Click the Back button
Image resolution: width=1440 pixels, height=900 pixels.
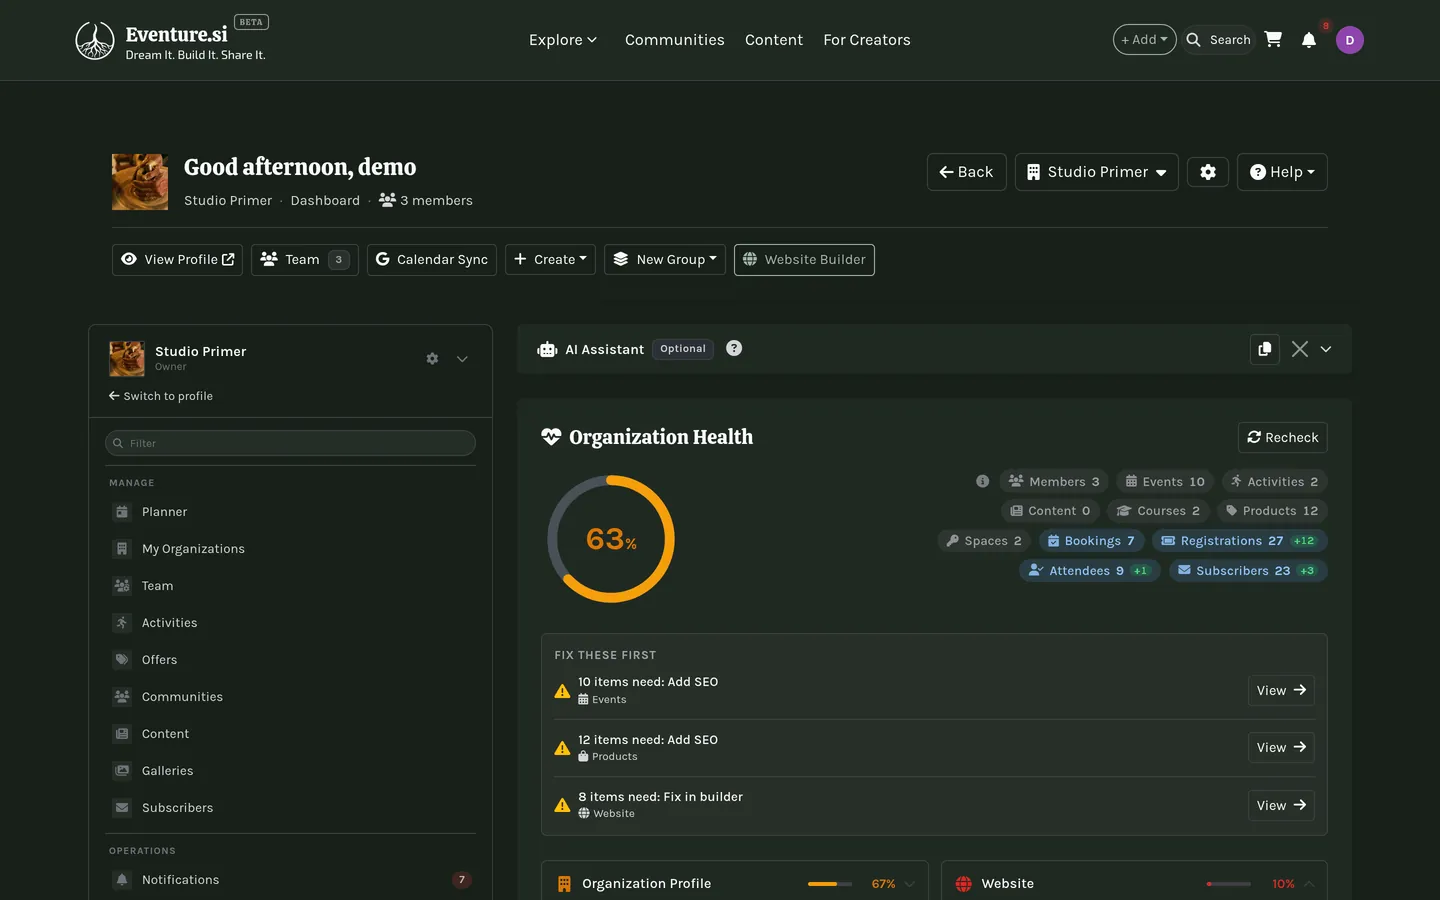point(966,172)
